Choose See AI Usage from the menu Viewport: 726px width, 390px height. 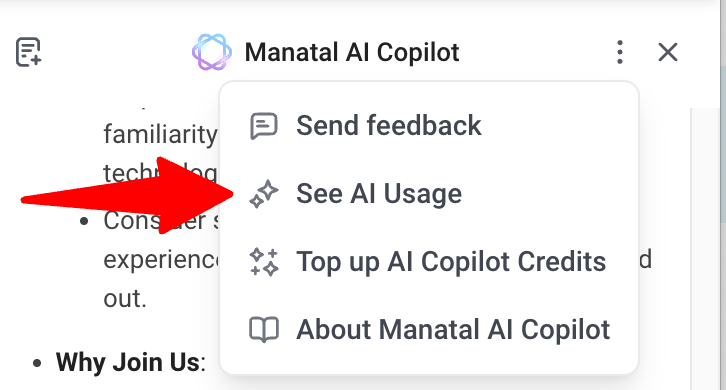[429, 194]
